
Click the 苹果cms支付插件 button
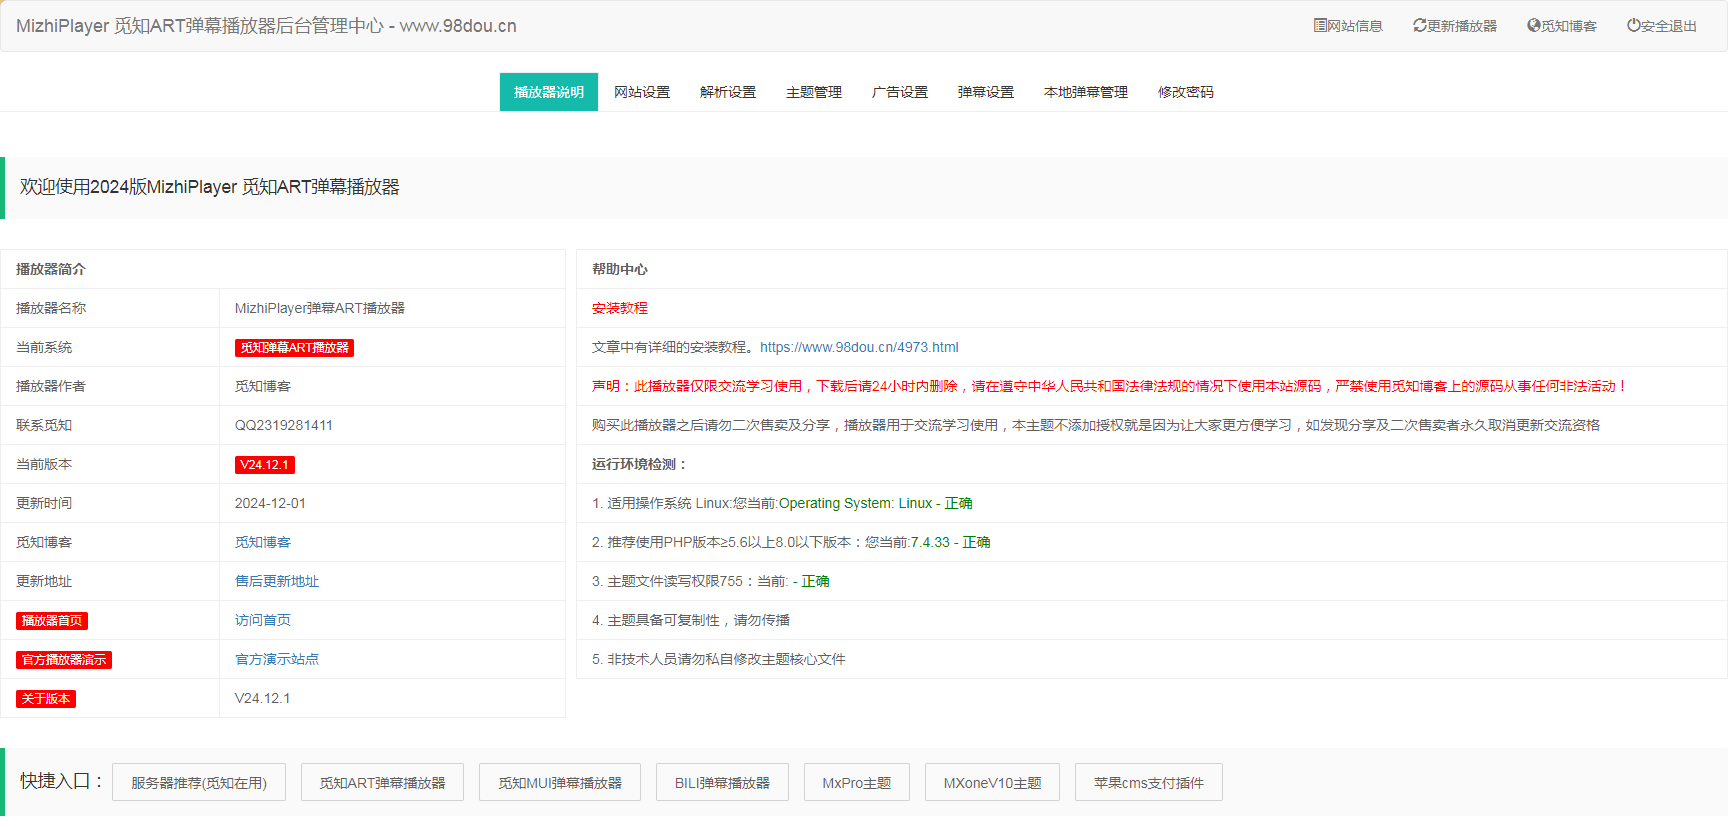(1149, 782)
